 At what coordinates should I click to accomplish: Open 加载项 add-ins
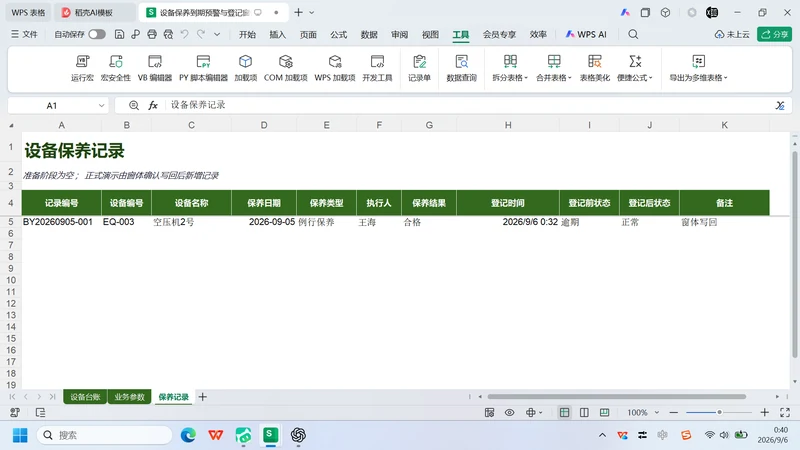245,68
